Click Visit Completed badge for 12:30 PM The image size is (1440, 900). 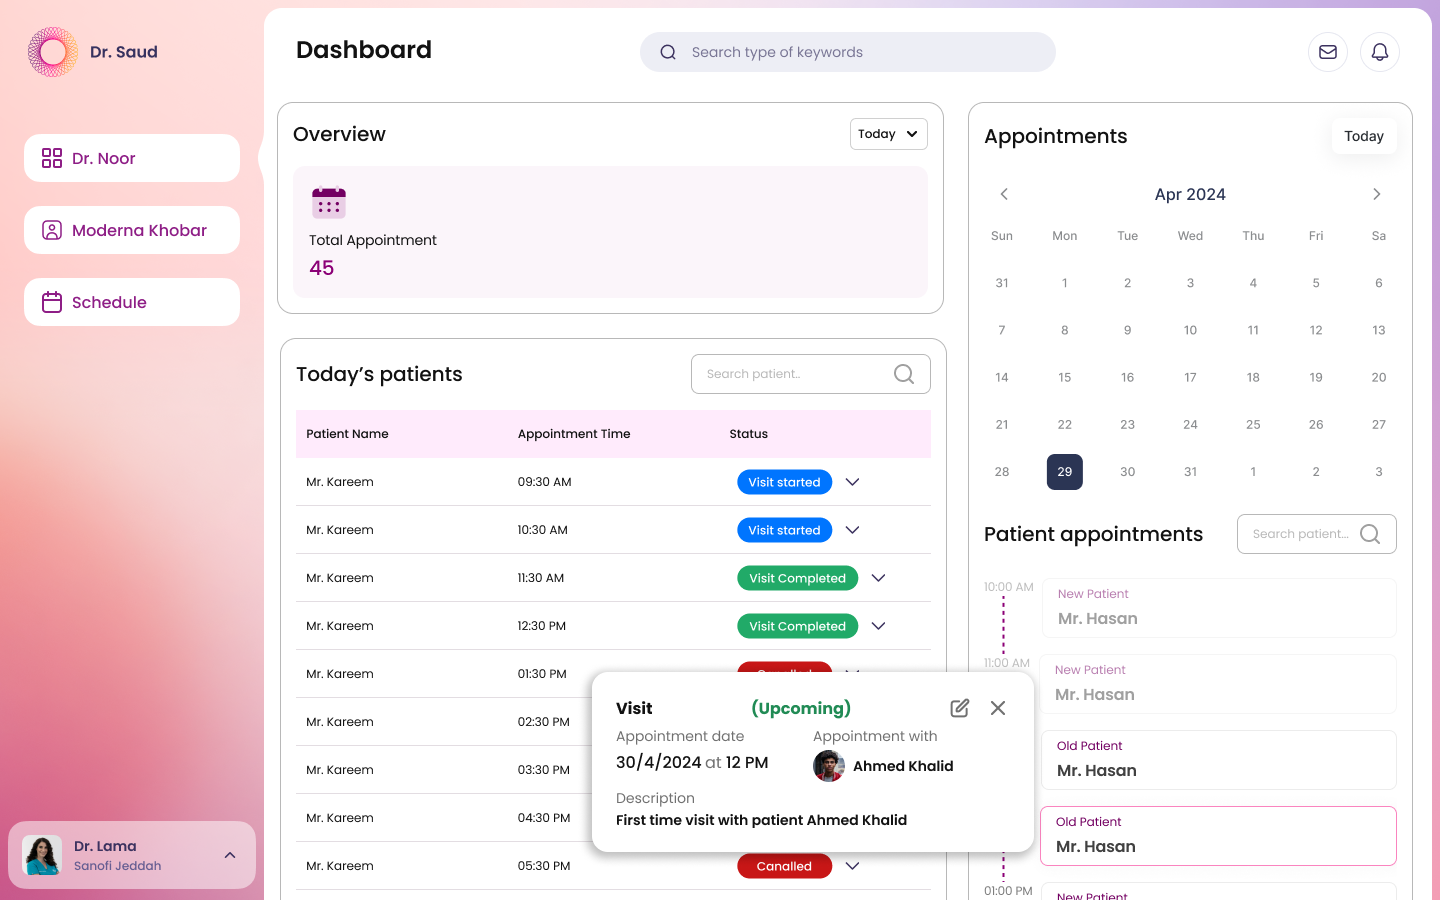(x=797, y=626)
